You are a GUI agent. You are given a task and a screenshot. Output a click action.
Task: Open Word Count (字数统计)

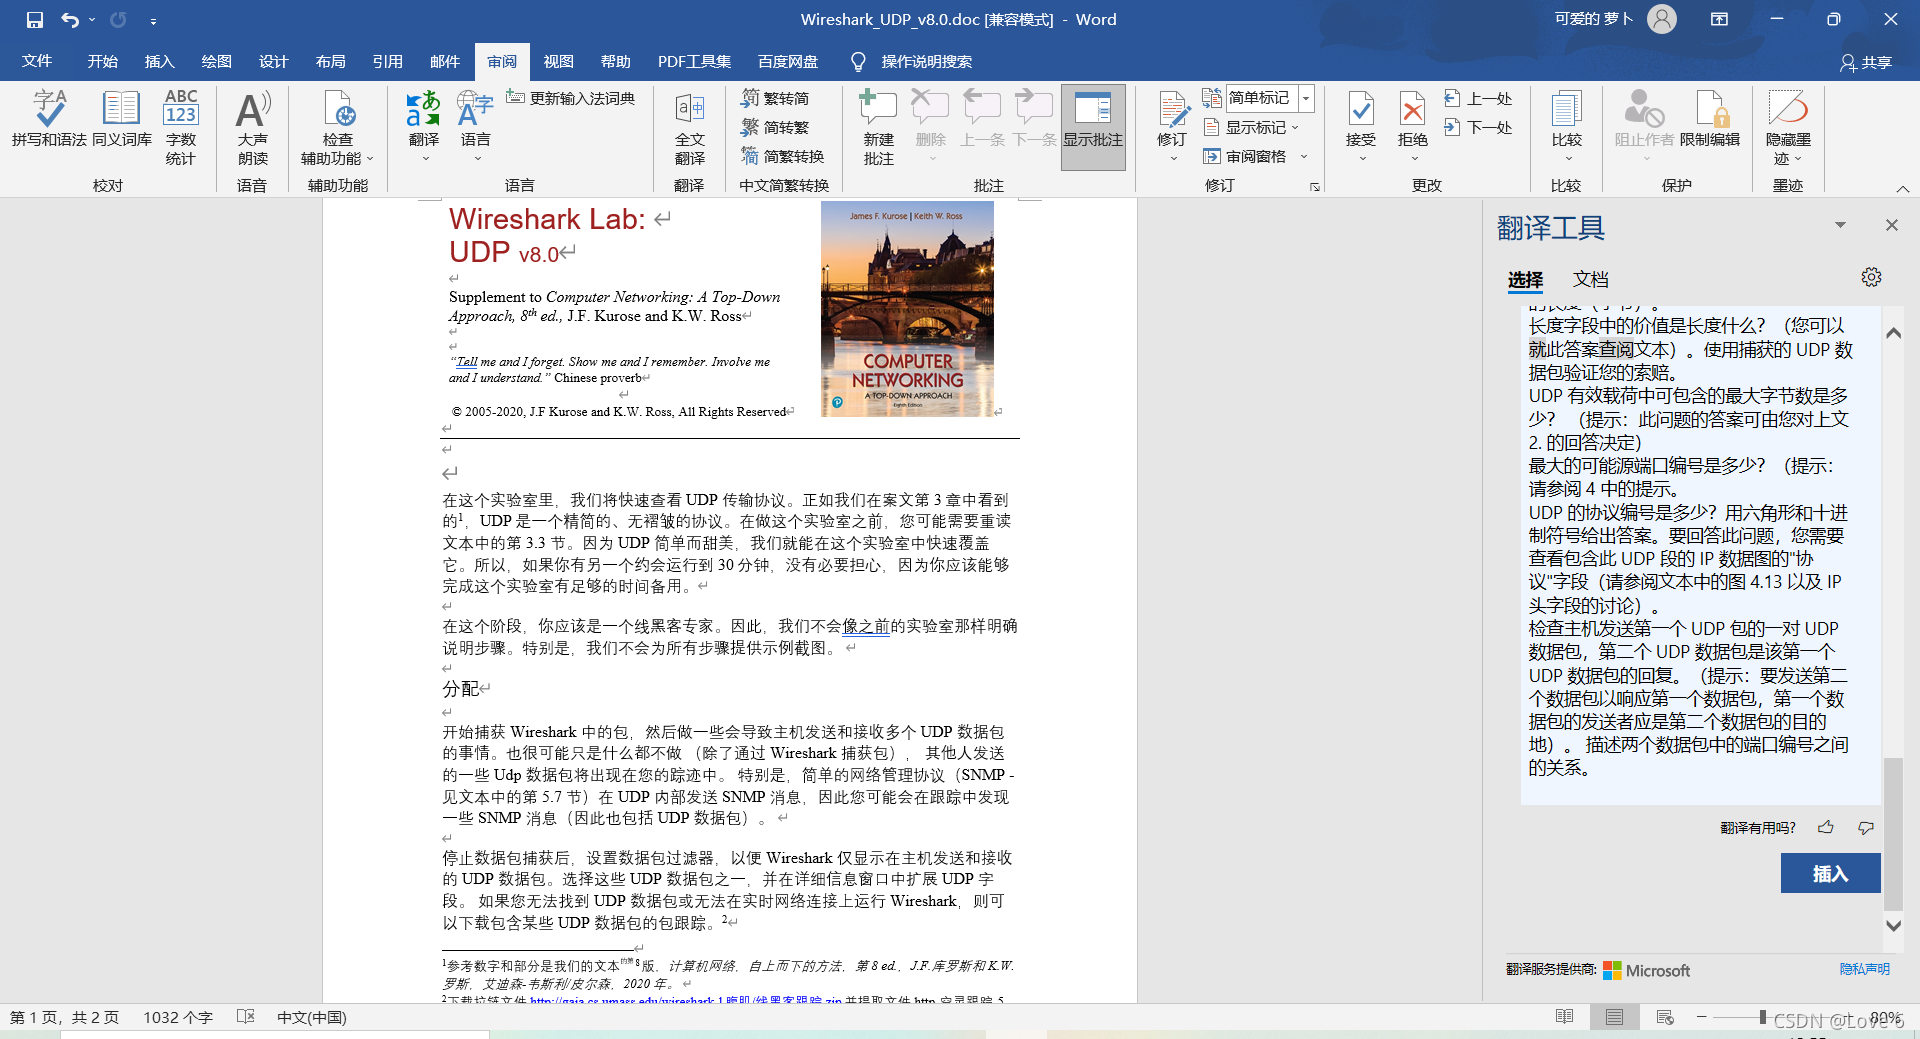181,126
